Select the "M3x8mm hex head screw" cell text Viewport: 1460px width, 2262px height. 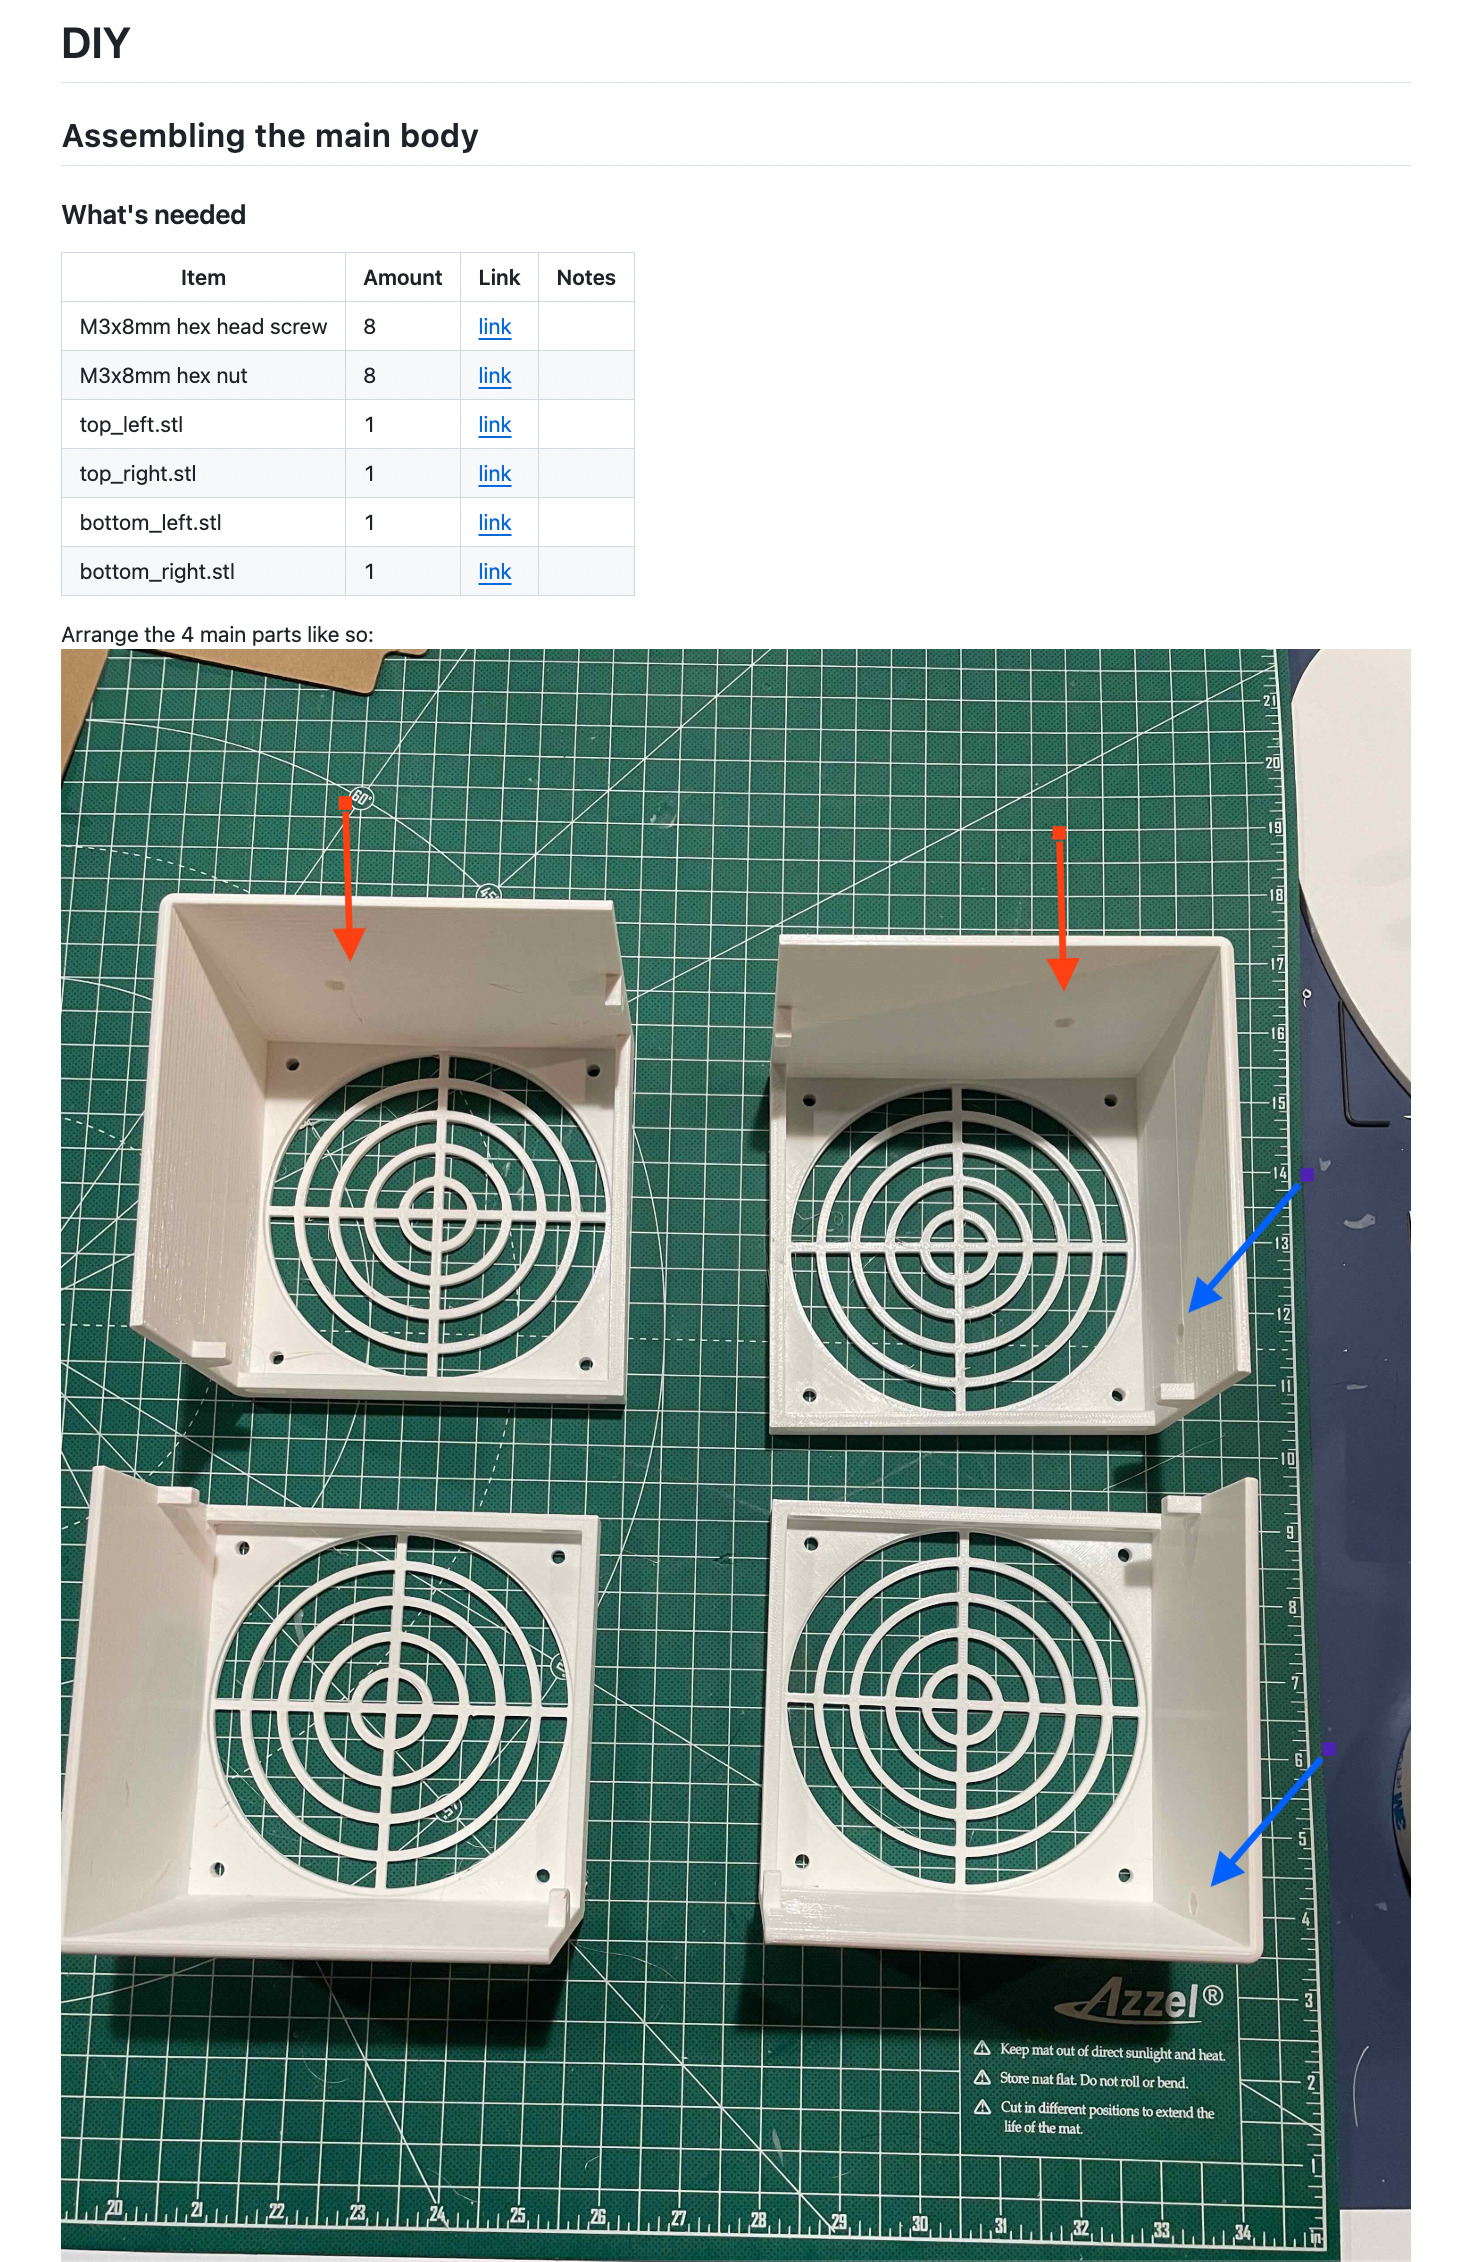(203, 327)
